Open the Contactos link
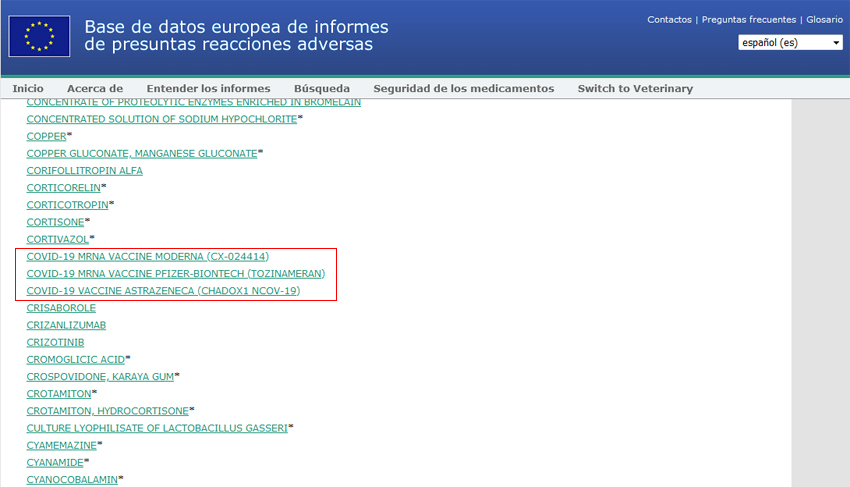 [x=669, y=19]
